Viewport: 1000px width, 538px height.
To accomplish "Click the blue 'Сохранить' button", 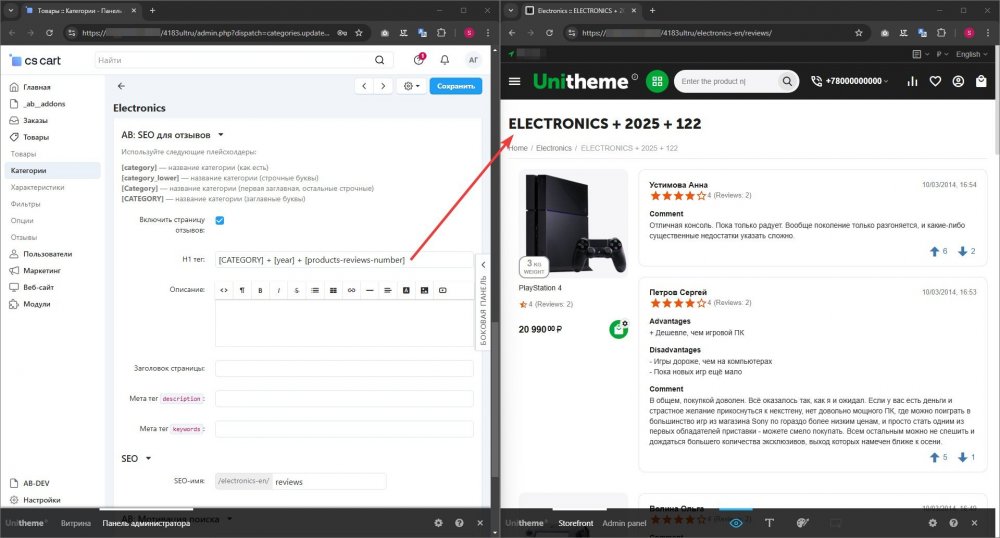I will (x=455, y=86).
